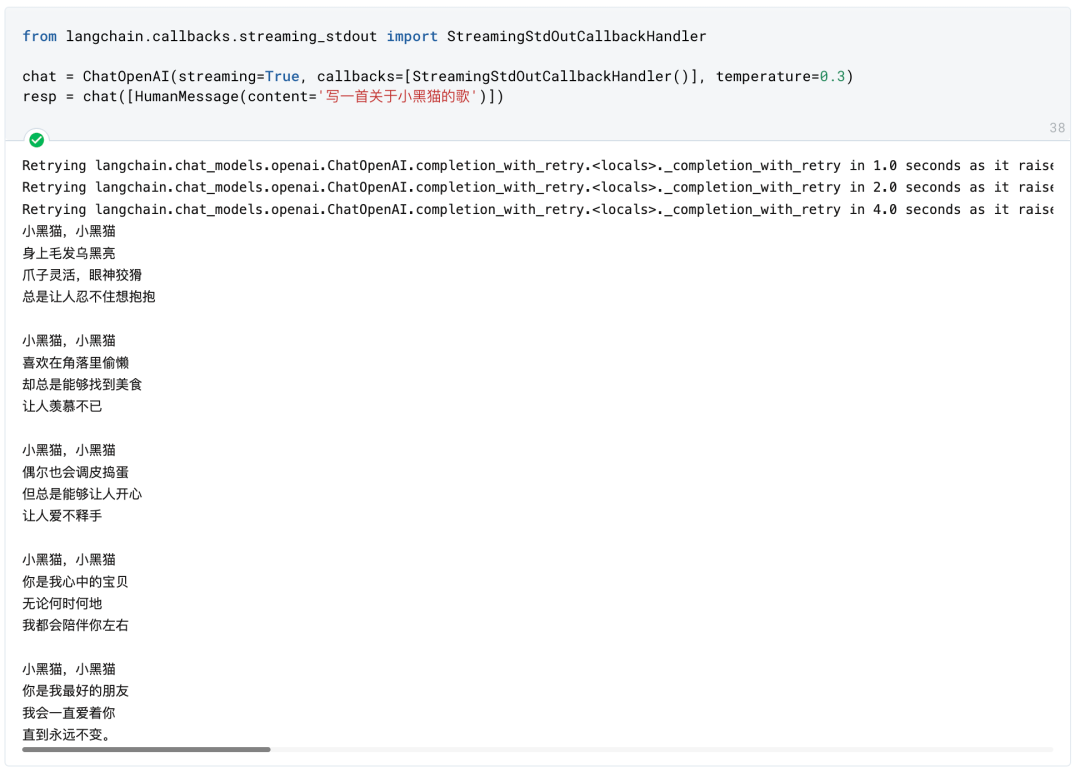The image size is (1080, 776).
Task: Click the output line '偶尔也会调皮捣蛋'
Action: coord(76,472)
